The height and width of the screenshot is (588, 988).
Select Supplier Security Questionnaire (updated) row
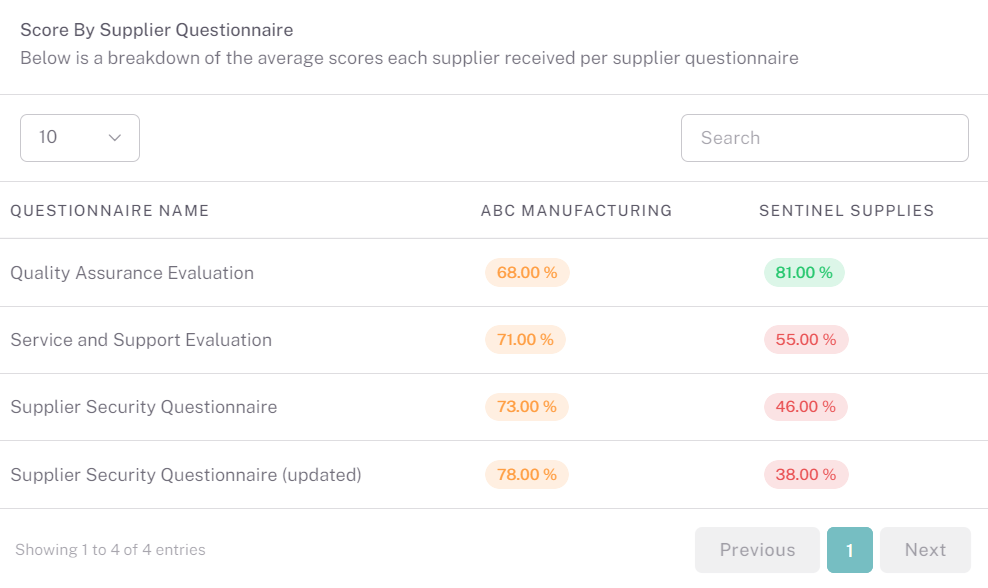tap(494, 474)
